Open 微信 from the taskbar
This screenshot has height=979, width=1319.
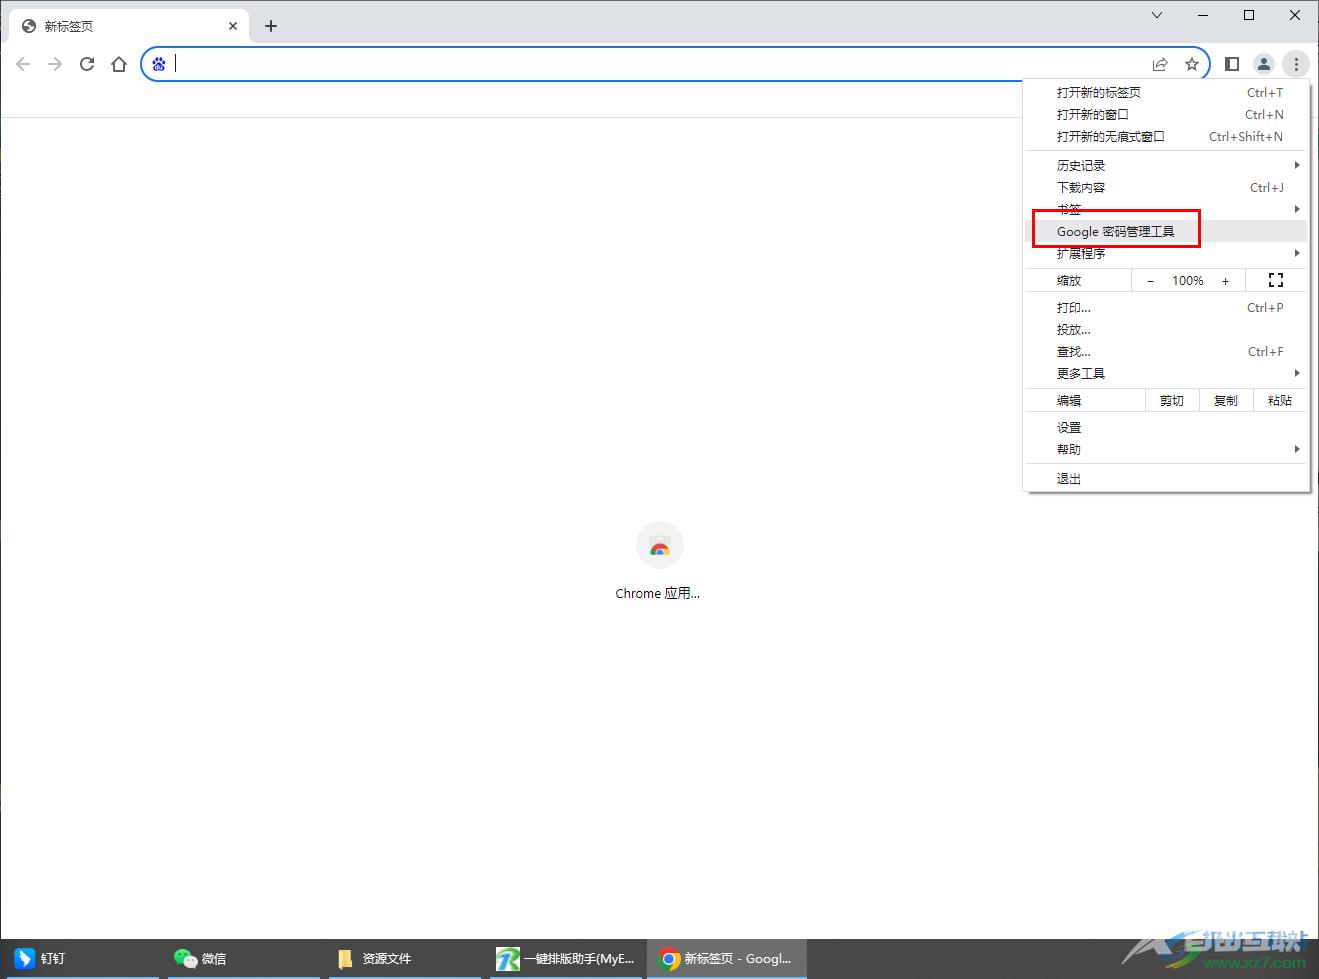245,959
